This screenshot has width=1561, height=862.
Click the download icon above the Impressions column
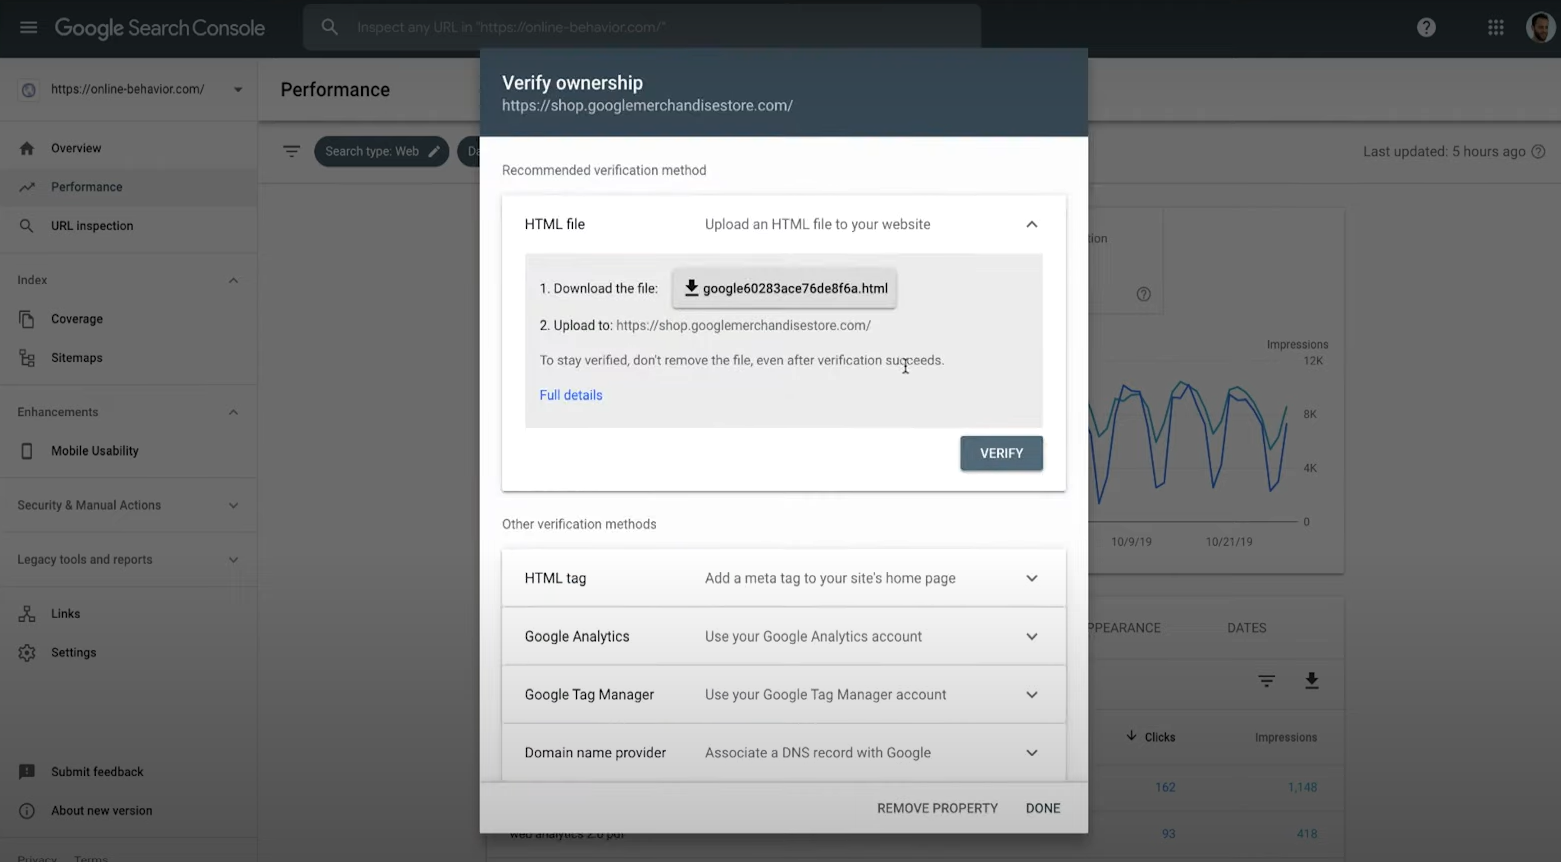[1311, 681]
